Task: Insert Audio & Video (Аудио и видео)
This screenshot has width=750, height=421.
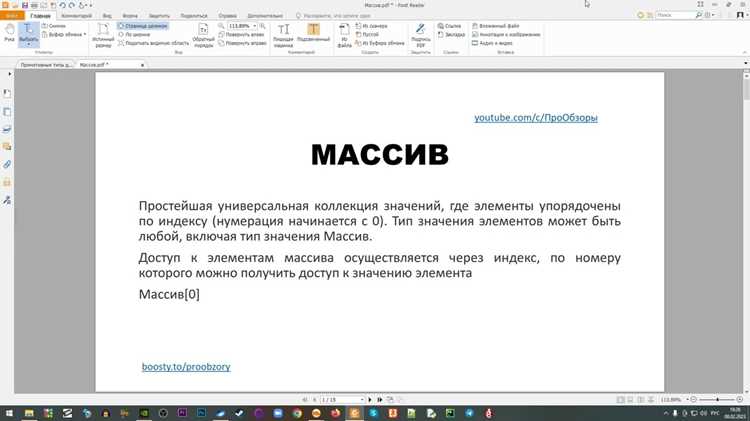Action: pyautogui.click(x=492, y=43)
